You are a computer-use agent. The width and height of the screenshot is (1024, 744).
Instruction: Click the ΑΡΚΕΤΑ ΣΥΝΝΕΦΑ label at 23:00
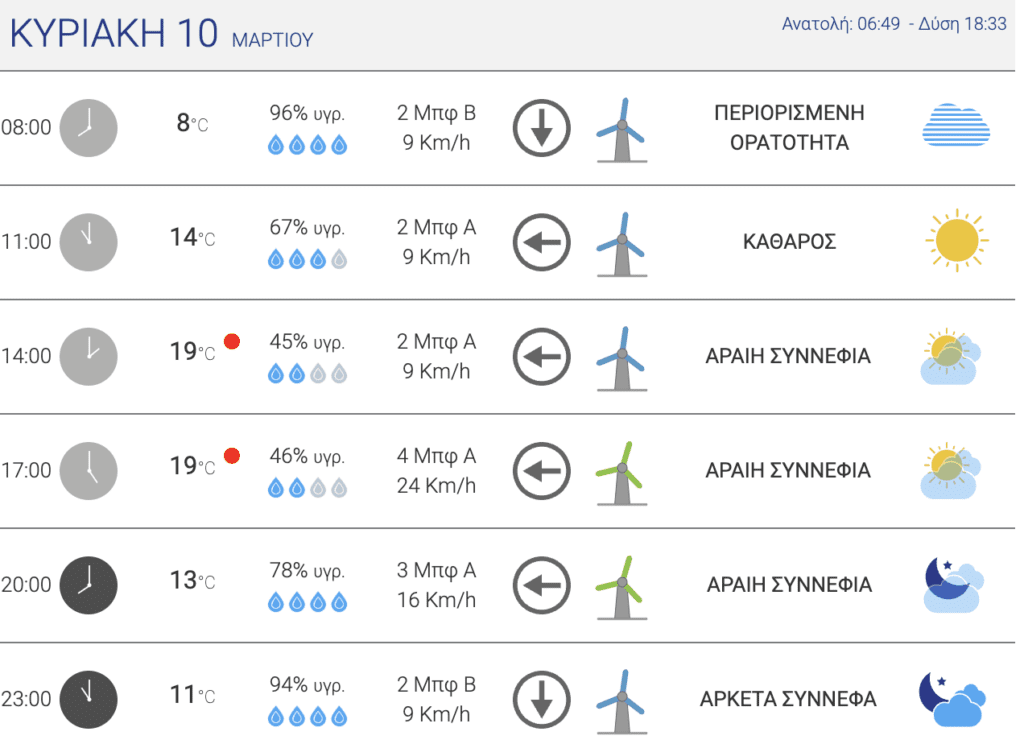pos(788,699)
